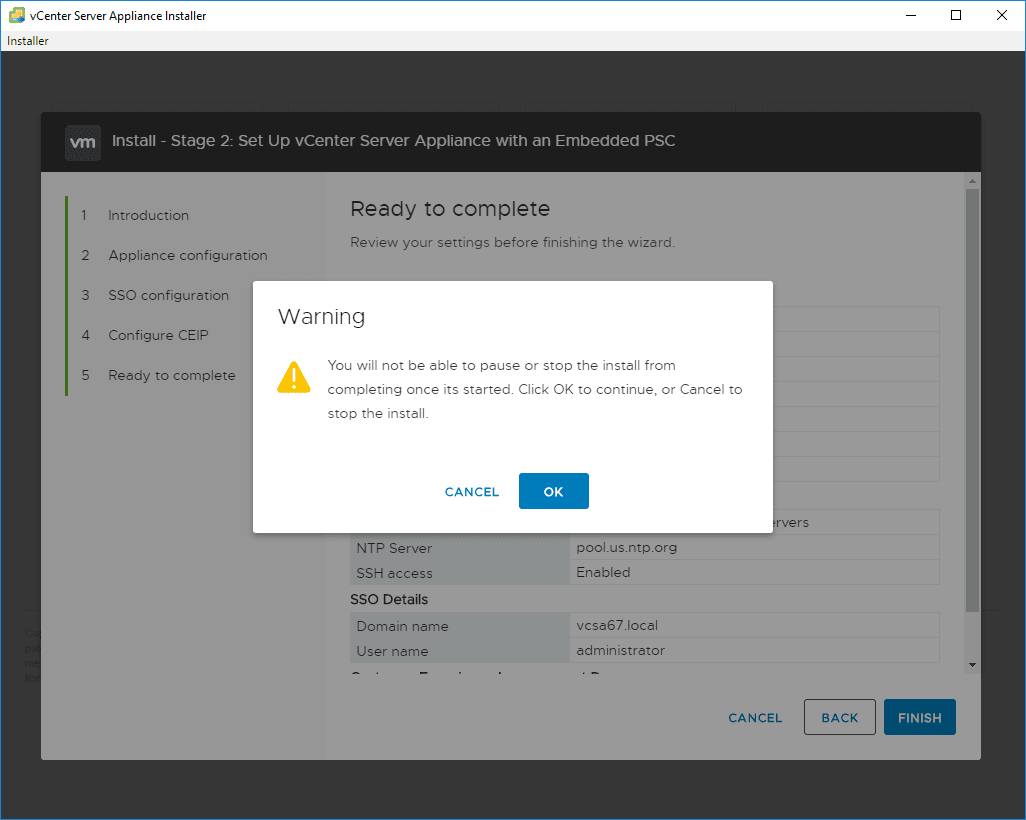The width and height of the screenshot is (1026, 820).
Task: Click the Enabled SSH access value
Action: pos(603,572)
